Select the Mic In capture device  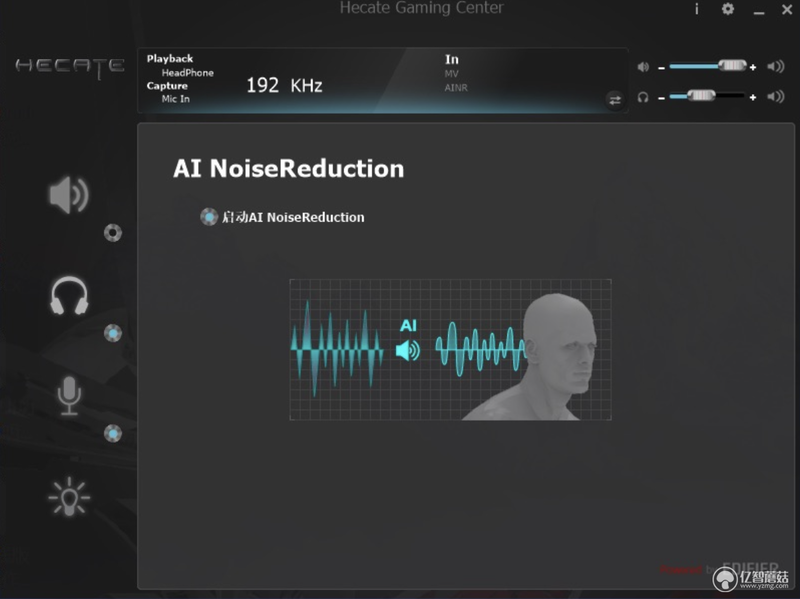point(176,98)
